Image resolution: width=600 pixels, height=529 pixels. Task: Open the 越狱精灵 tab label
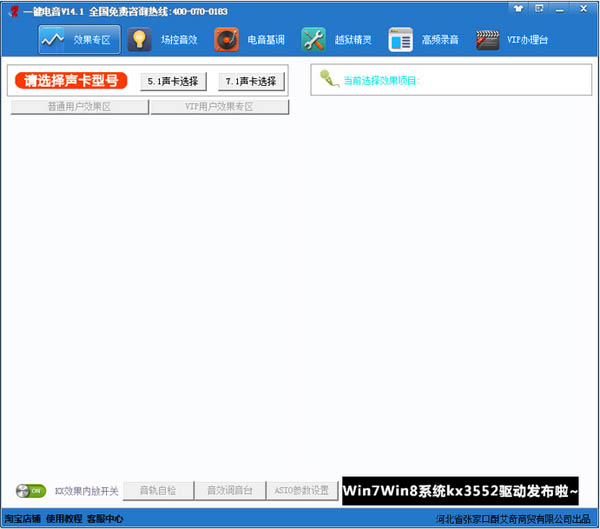tap(353, 39)
